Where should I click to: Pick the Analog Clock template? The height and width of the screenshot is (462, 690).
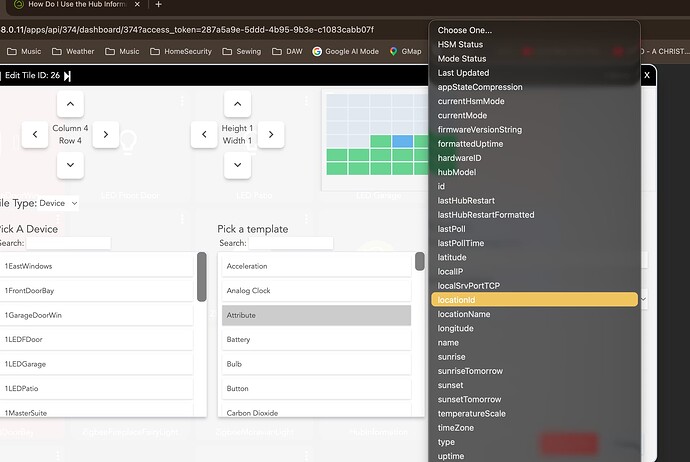(x=316, y=291)
